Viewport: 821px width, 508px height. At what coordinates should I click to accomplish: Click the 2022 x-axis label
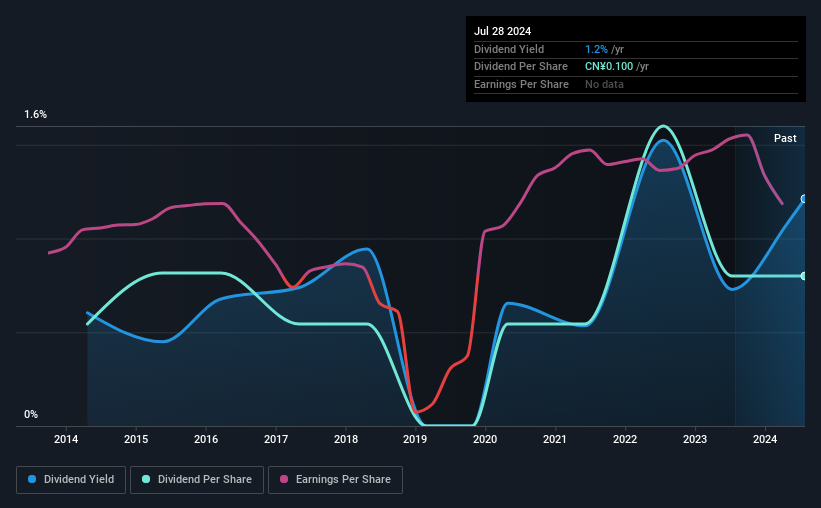[625, 439]
